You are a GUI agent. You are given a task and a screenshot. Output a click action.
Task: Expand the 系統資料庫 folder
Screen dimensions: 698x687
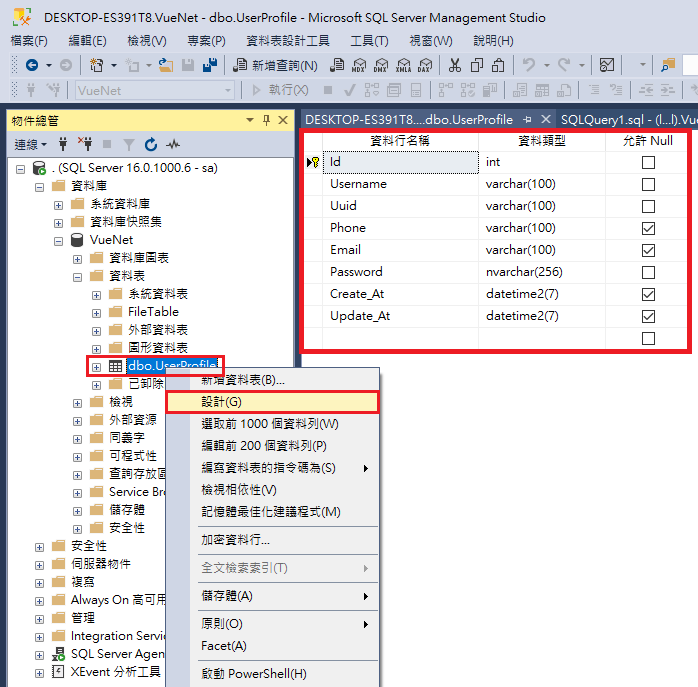tap(58, 205)
